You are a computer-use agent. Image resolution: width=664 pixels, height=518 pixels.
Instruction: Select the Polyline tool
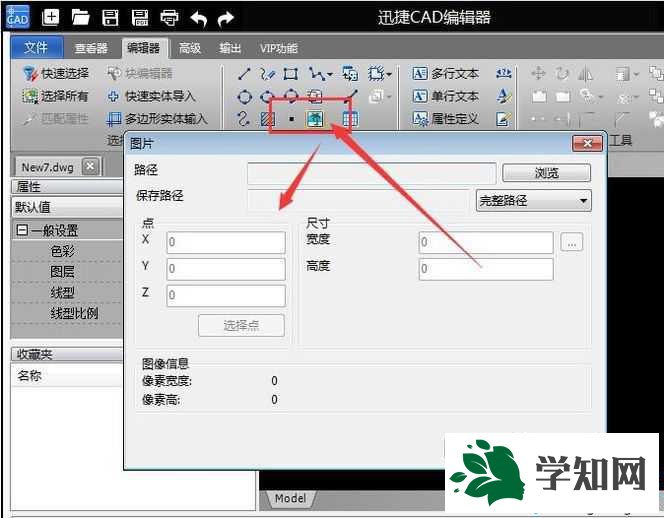click(x=316, y=74)
